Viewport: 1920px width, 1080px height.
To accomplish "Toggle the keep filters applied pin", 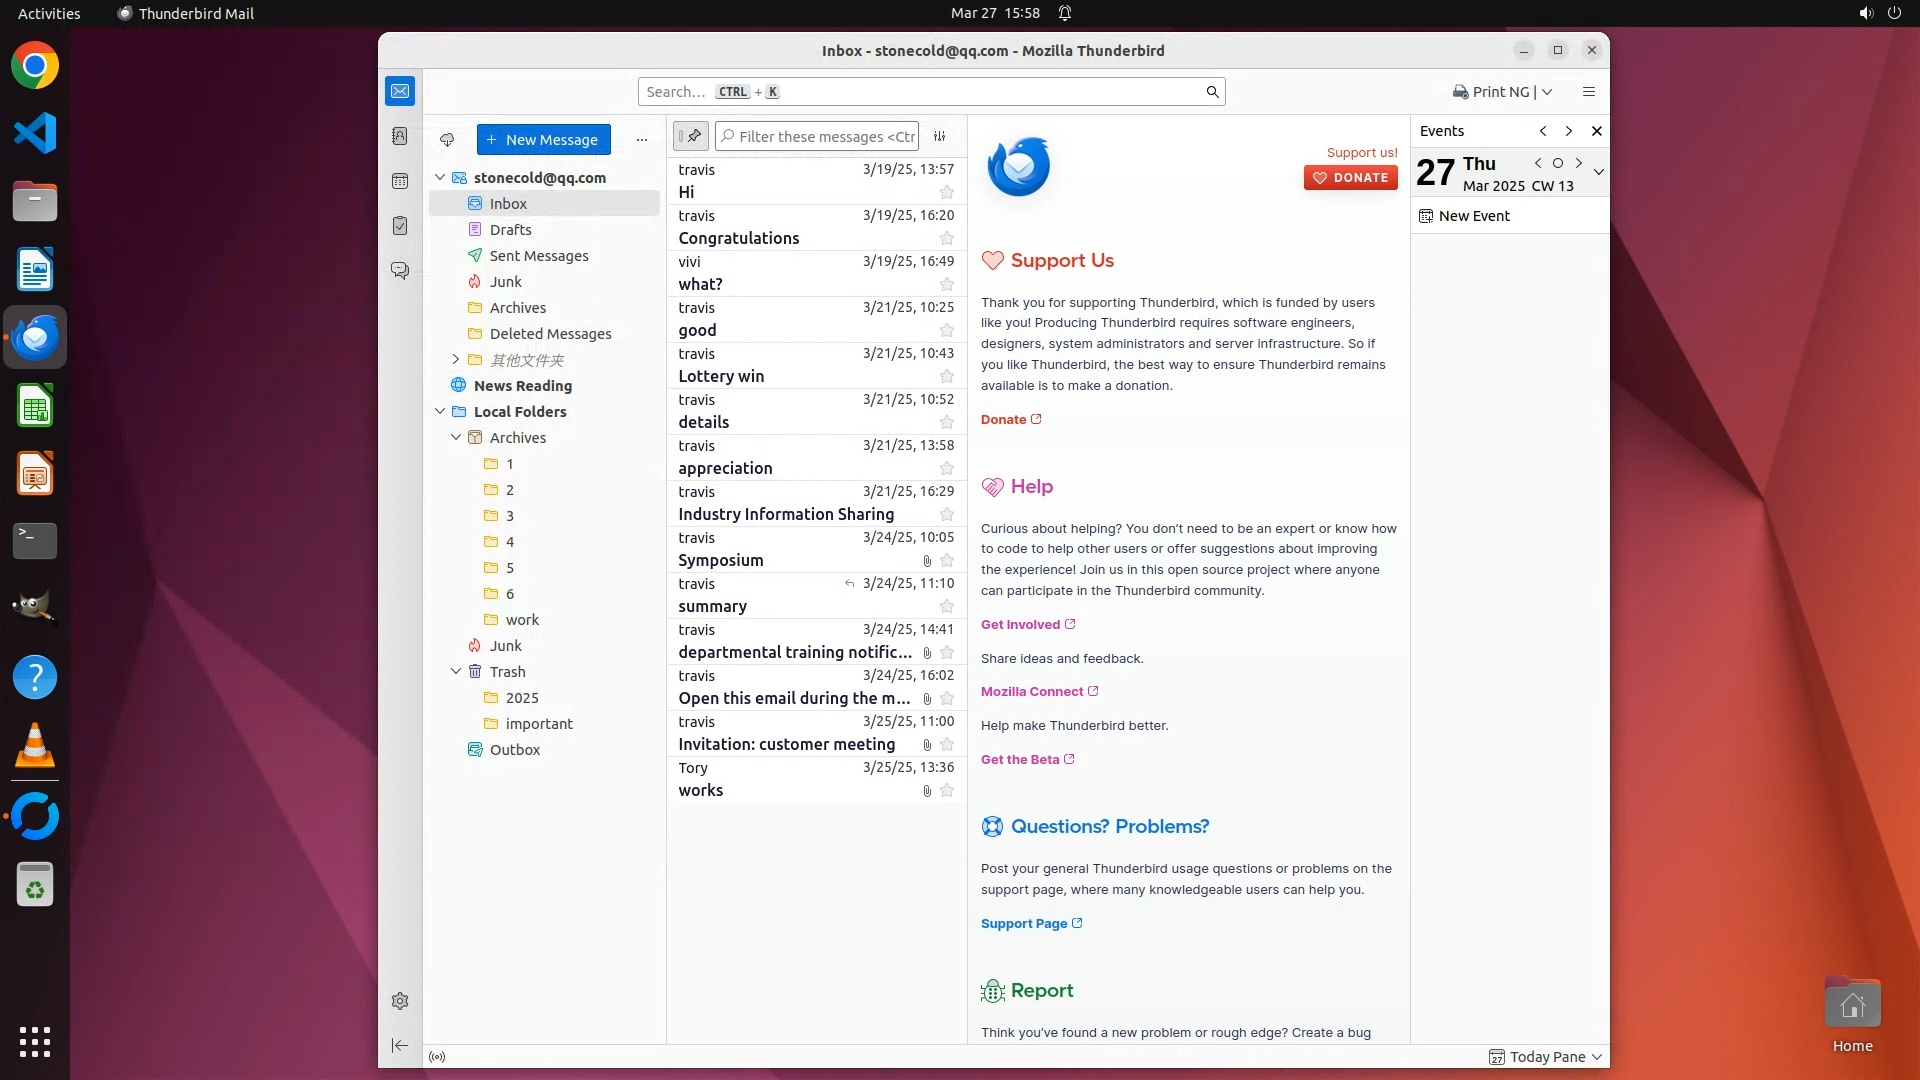I will coord(691,136).
